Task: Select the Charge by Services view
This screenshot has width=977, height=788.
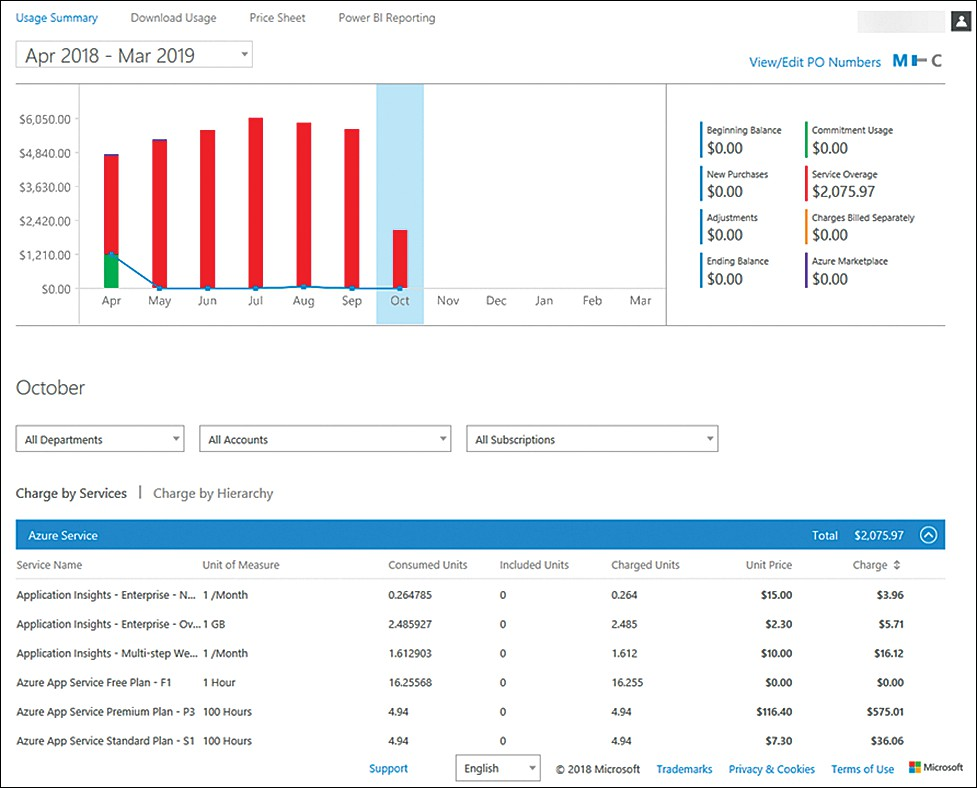Action: (71, 493)
